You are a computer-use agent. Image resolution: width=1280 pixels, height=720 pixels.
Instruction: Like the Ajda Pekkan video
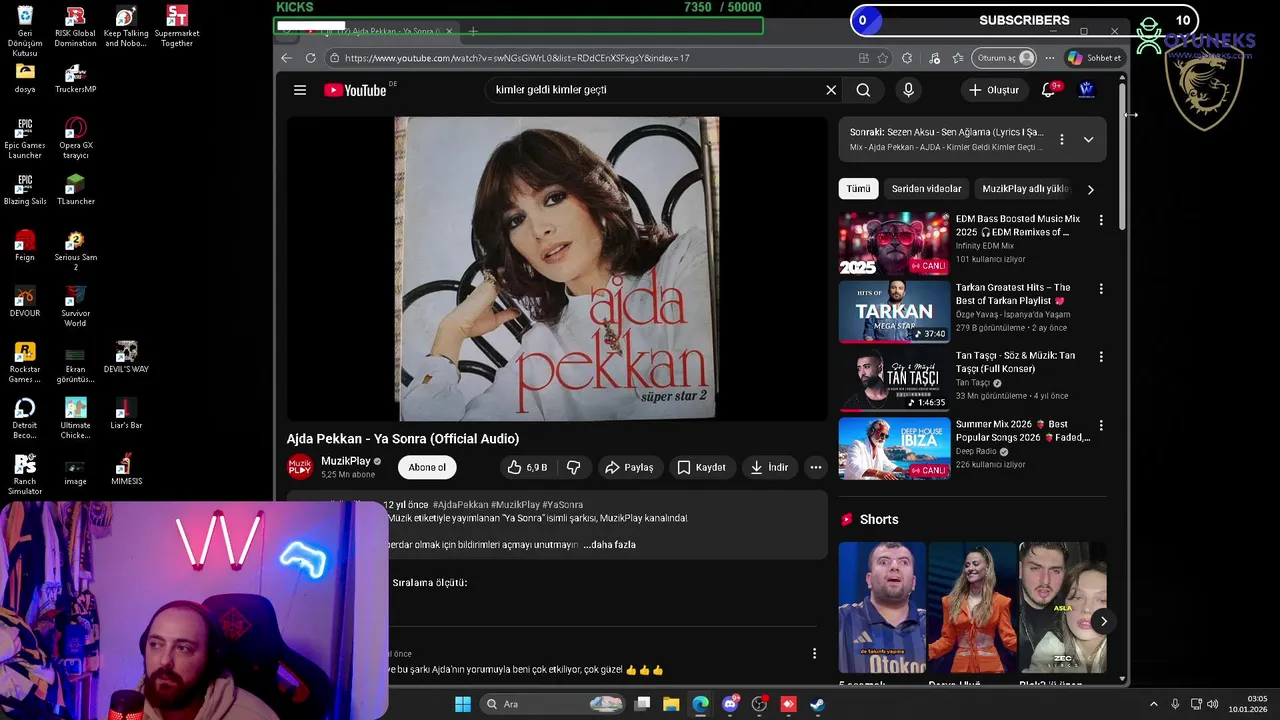click(x=527, y=467)
